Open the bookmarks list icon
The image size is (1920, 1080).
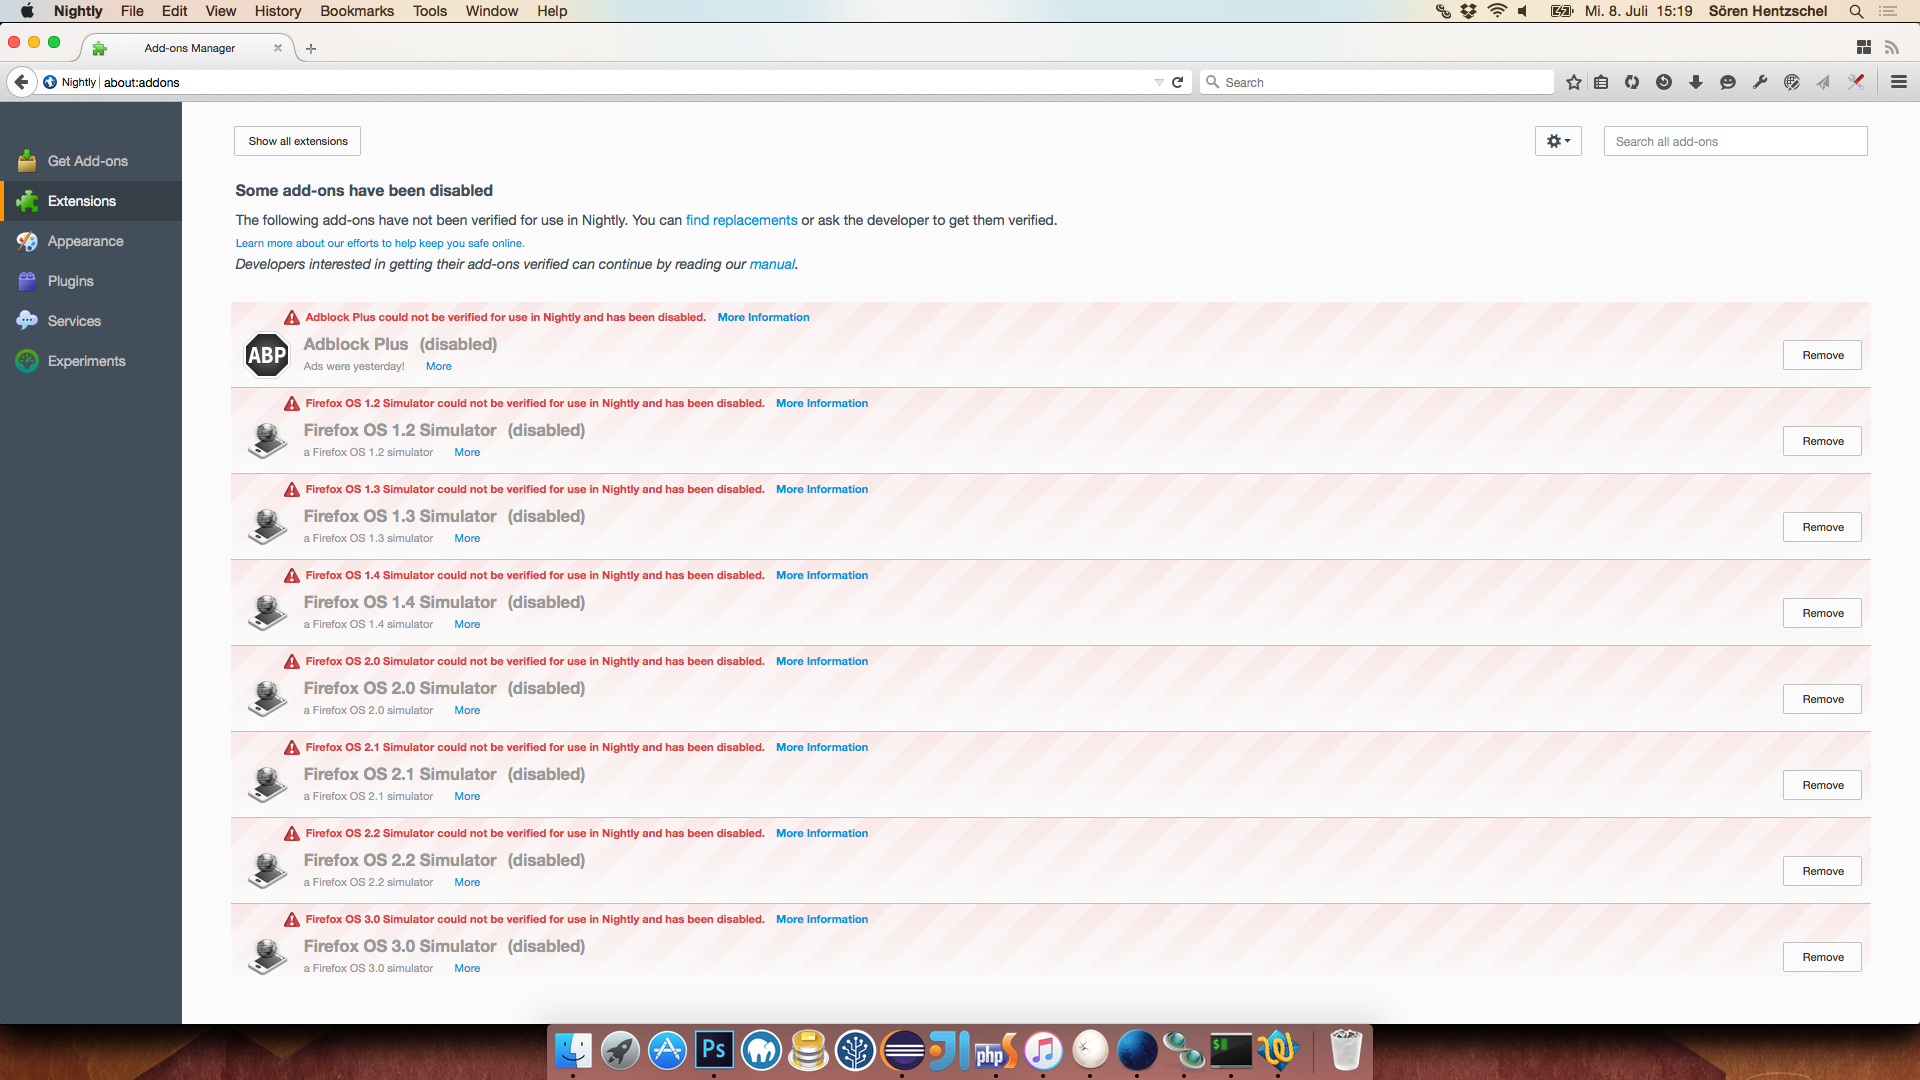1601,82
